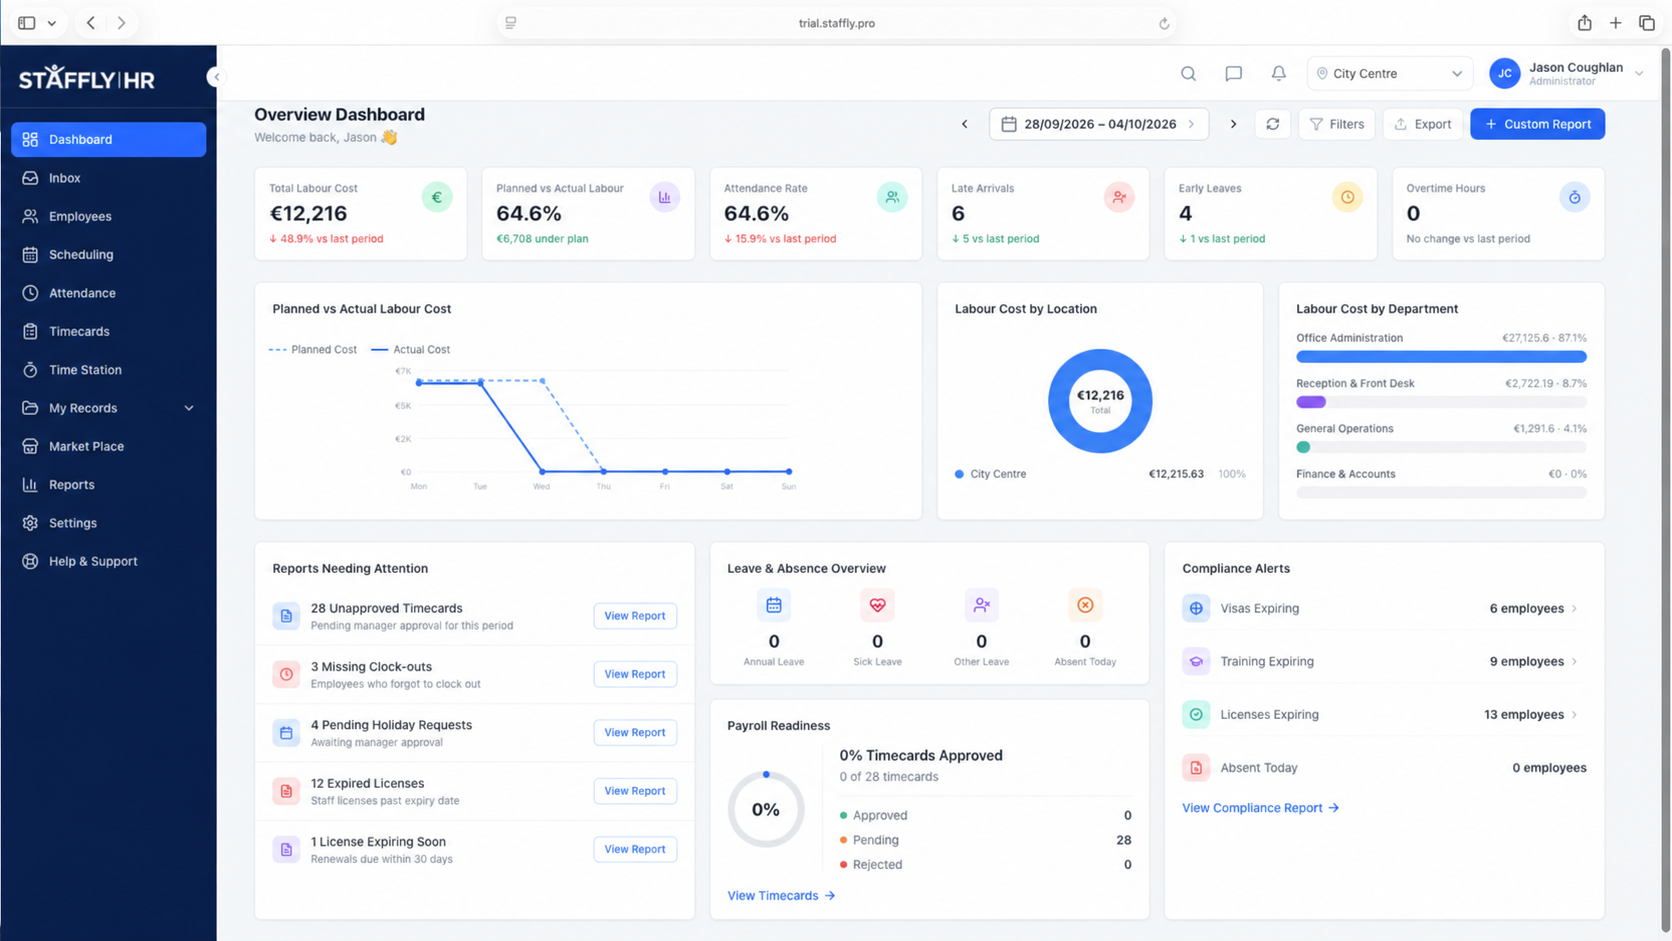Open Scheduling in sidebar
The width and height of the screenshot is (1672, 941).
tap(108, 254)
